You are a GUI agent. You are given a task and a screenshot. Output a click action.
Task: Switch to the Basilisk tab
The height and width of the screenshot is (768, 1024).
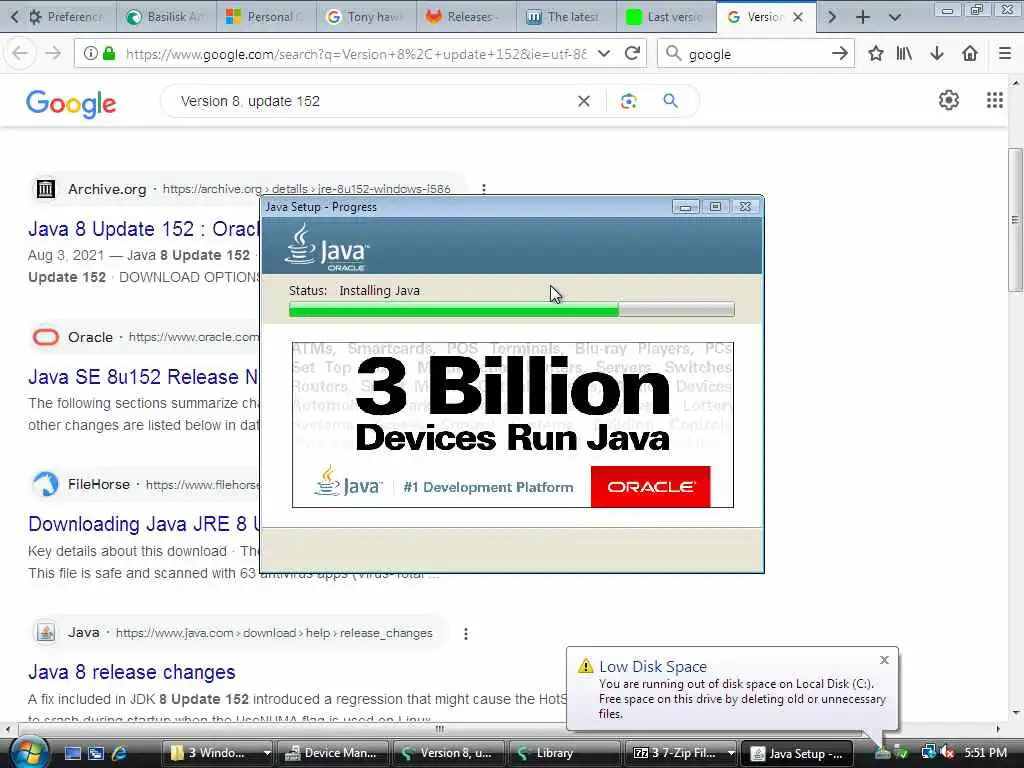coord(167,17)
